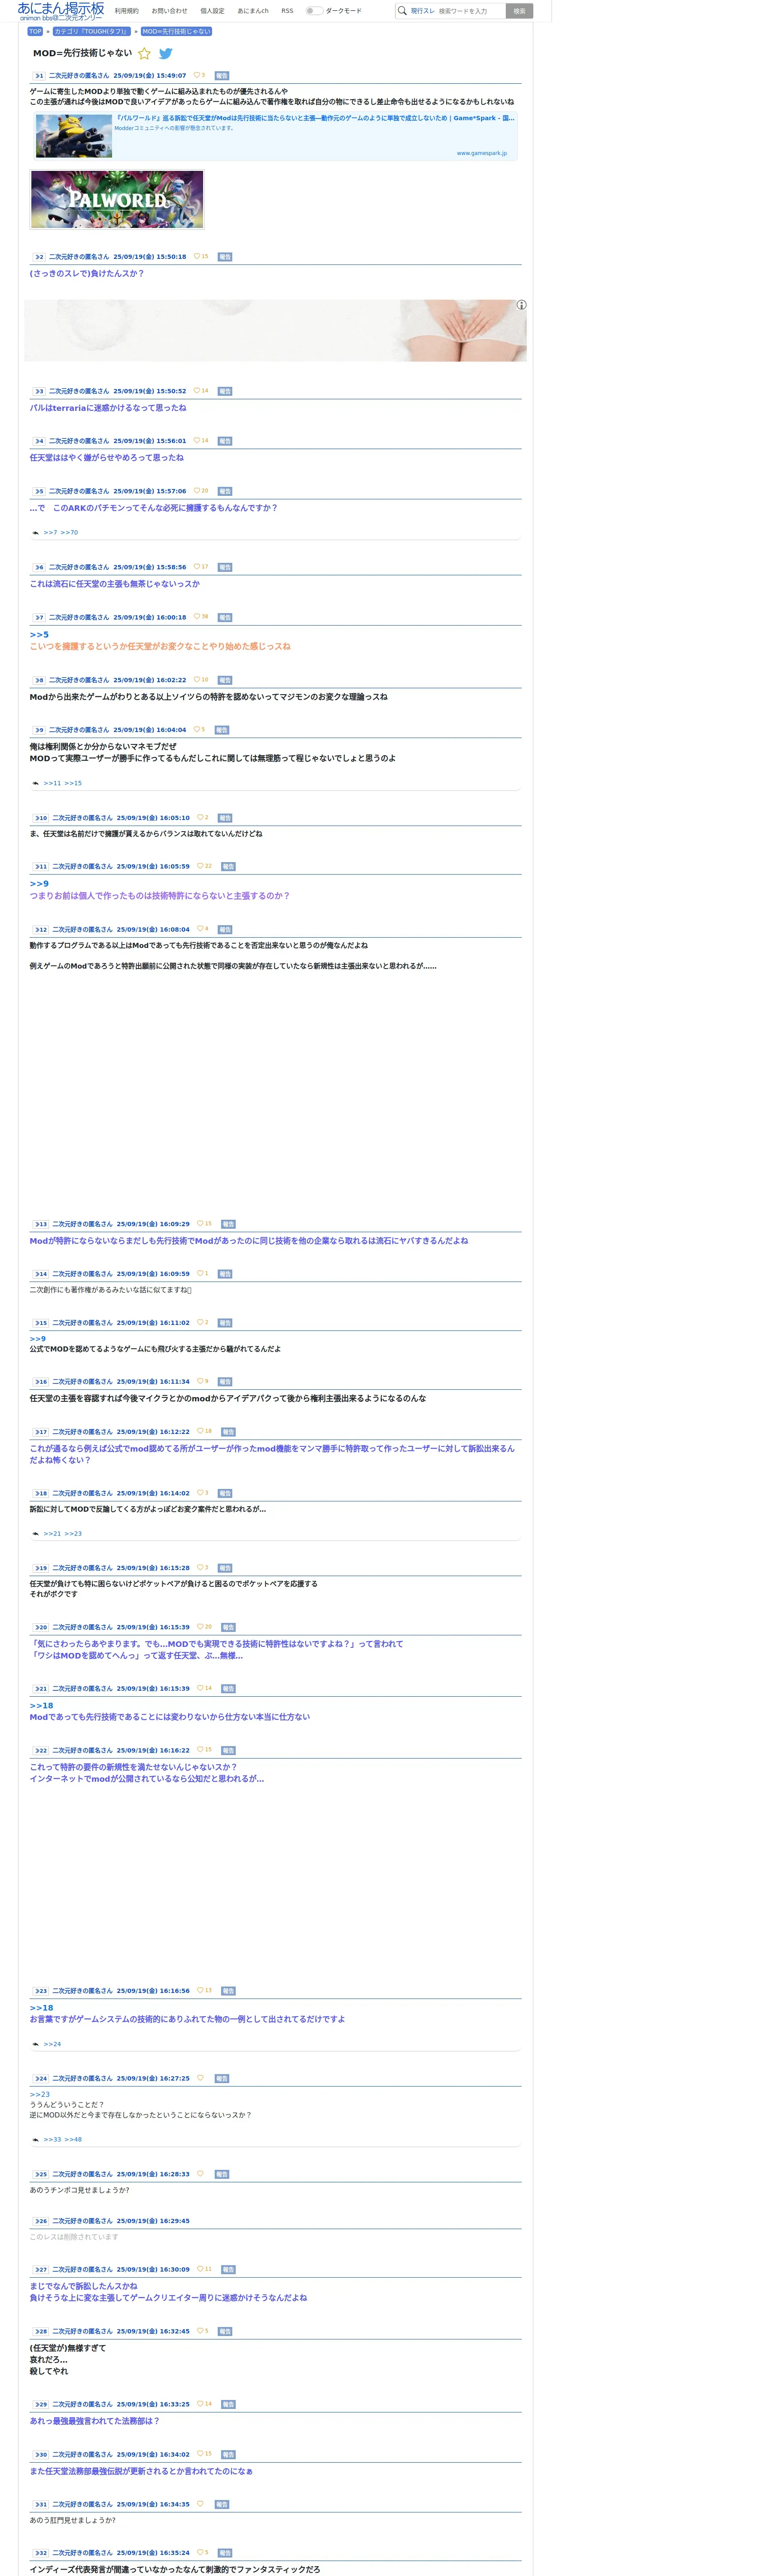Click the anchor number badge of post 8
This screenshot has height=2576, width=778.
38,680
